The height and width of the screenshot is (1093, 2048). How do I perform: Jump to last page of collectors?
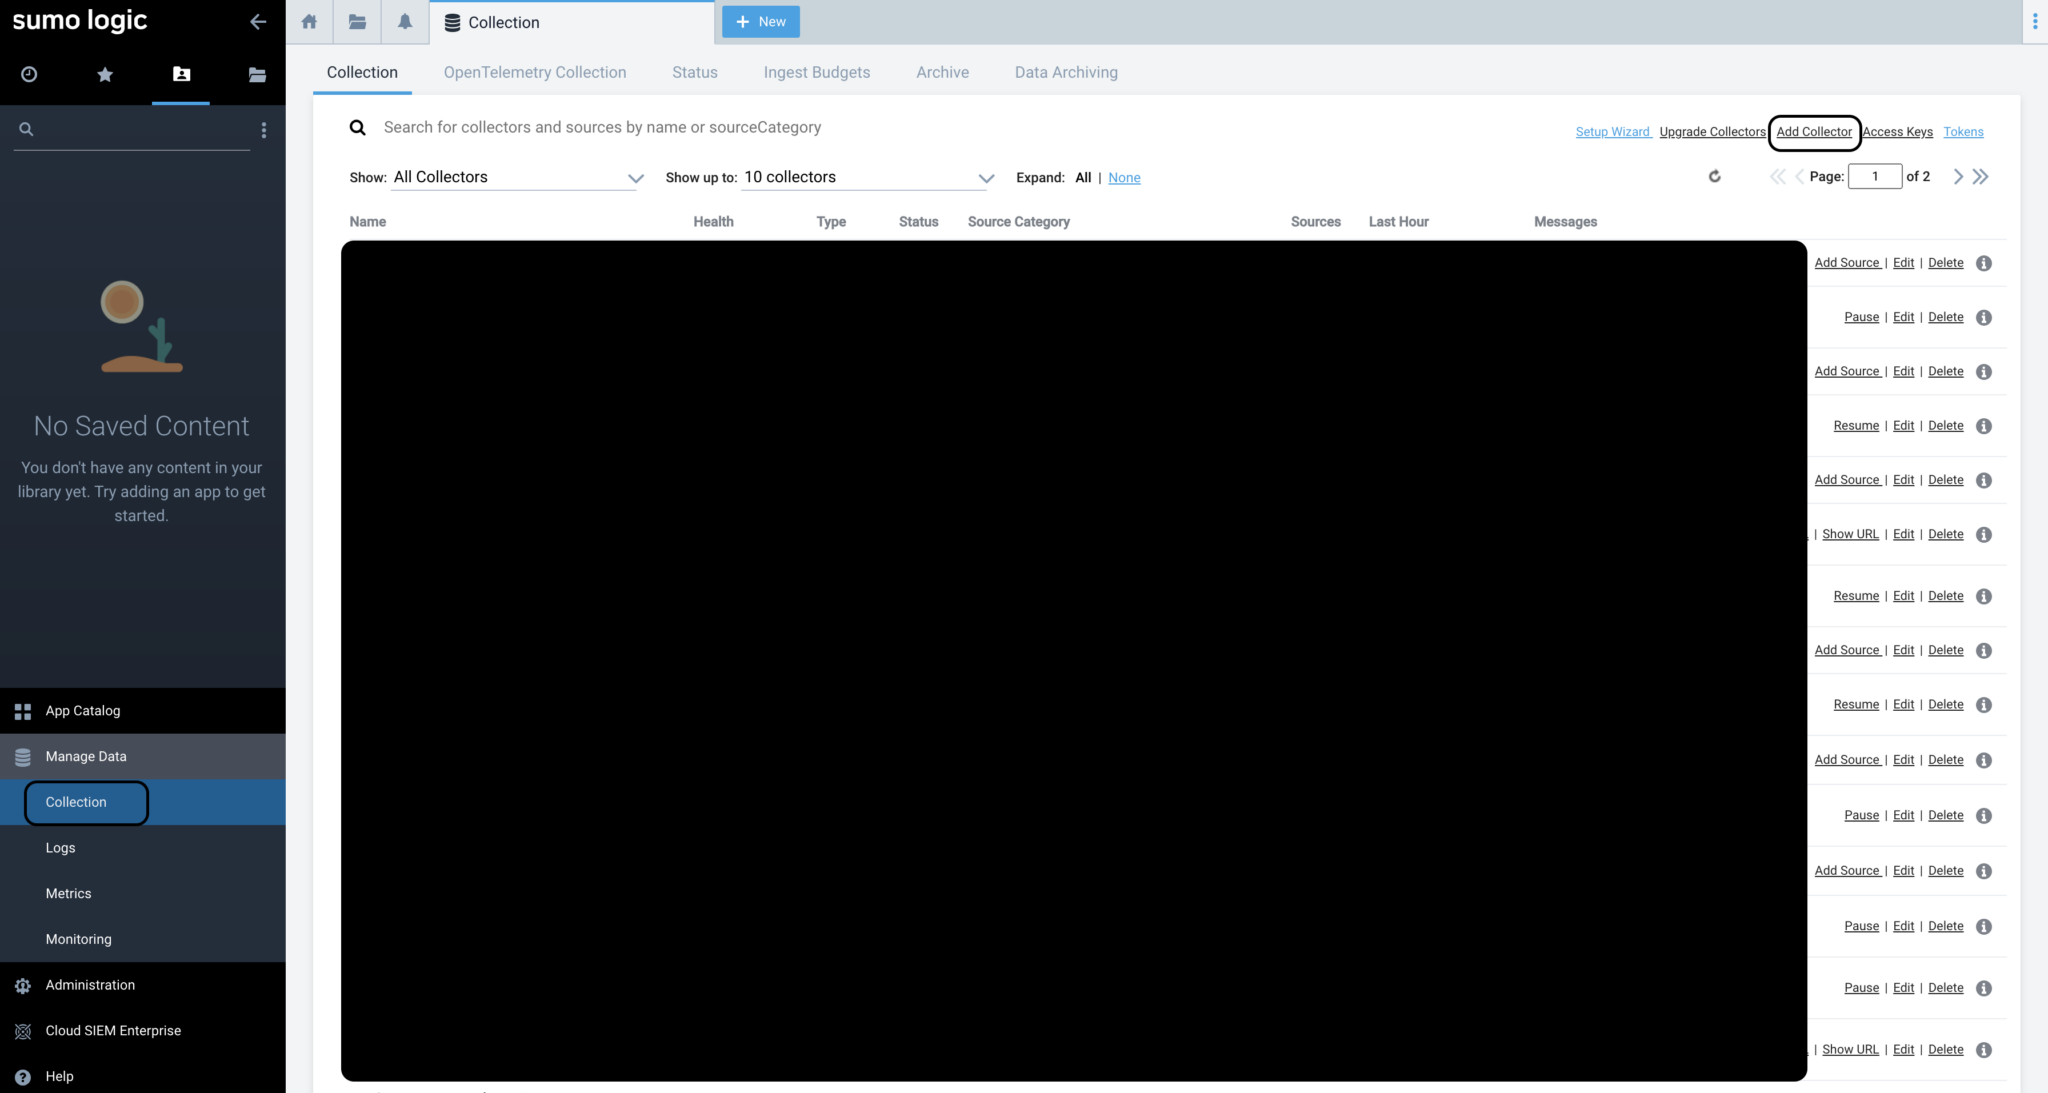pyautogui.click(x=1981, y=177)
